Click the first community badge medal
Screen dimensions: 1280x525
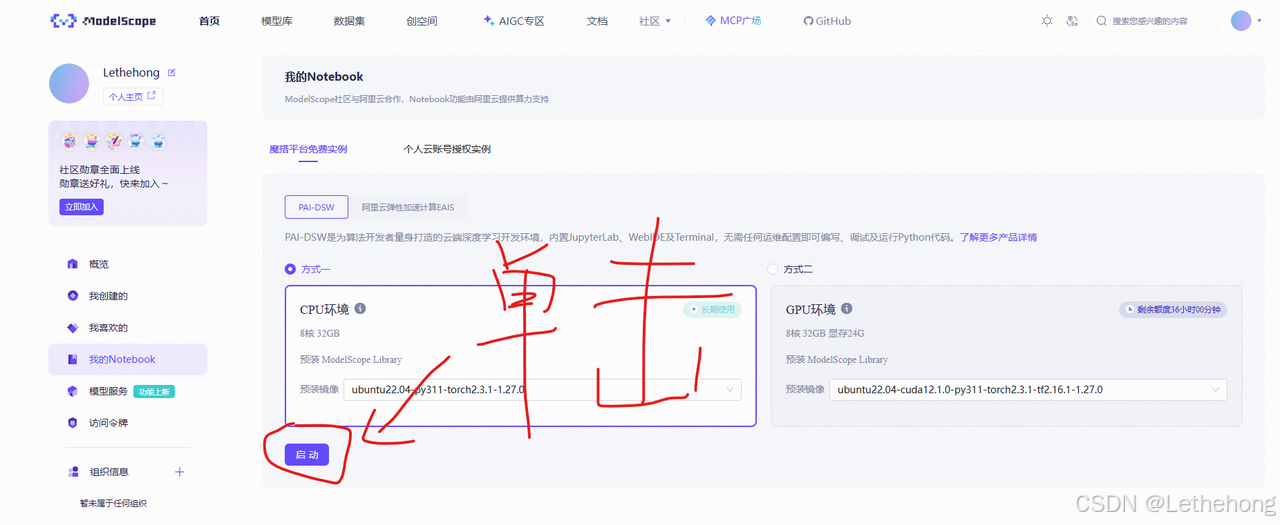pos(69,141)
